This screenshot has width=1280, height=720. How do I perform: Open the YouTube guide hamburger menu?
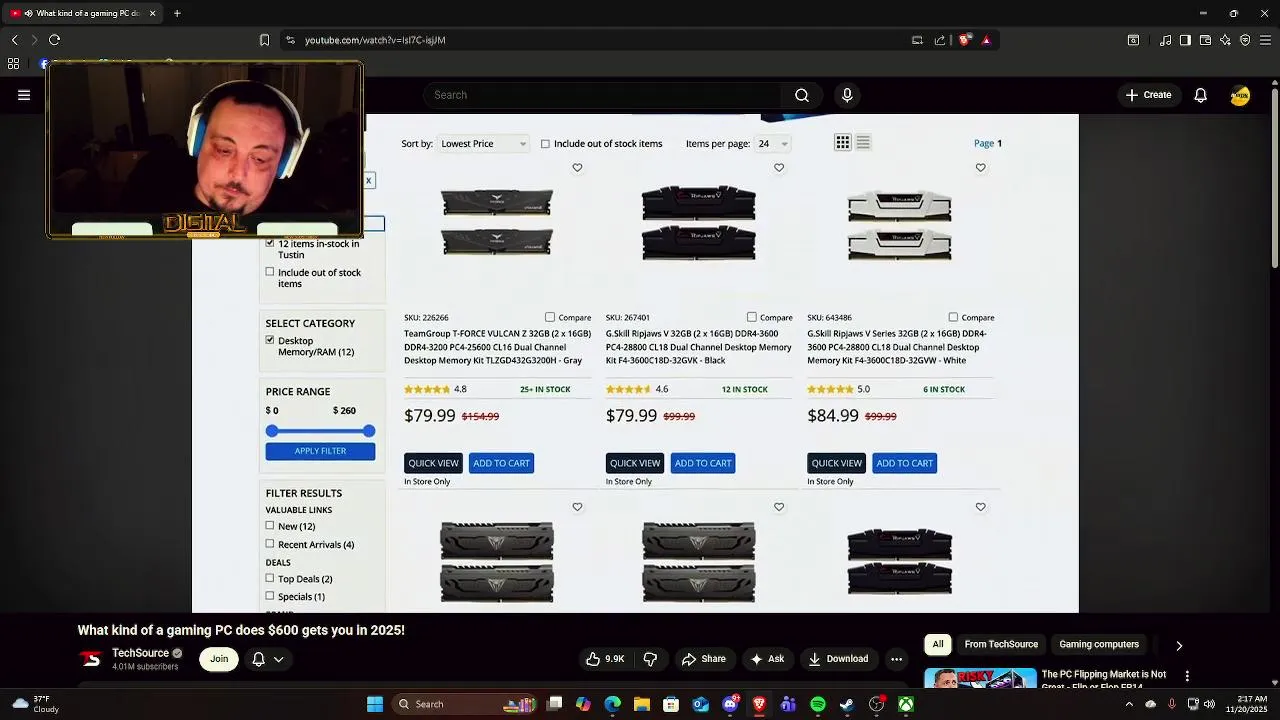[x=24, y=95]
